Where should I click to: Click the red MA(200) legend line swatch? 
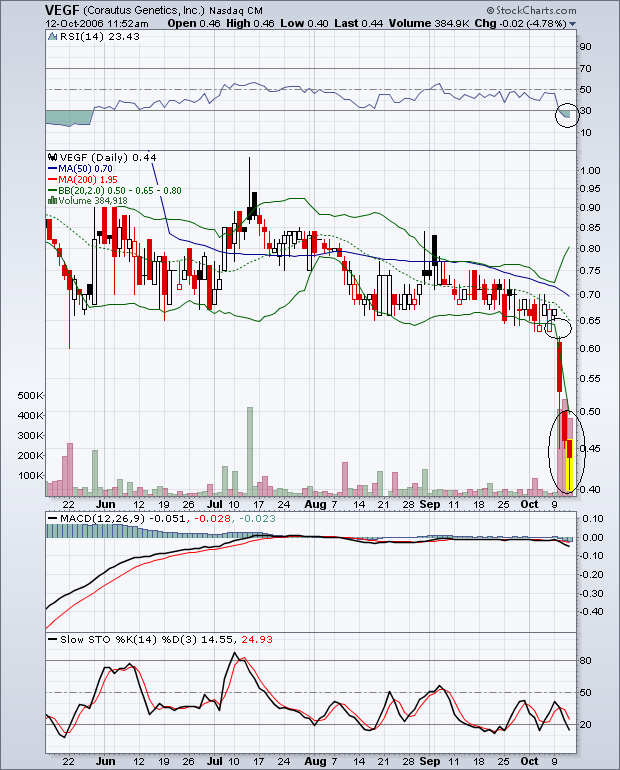[x=53, y=179]
